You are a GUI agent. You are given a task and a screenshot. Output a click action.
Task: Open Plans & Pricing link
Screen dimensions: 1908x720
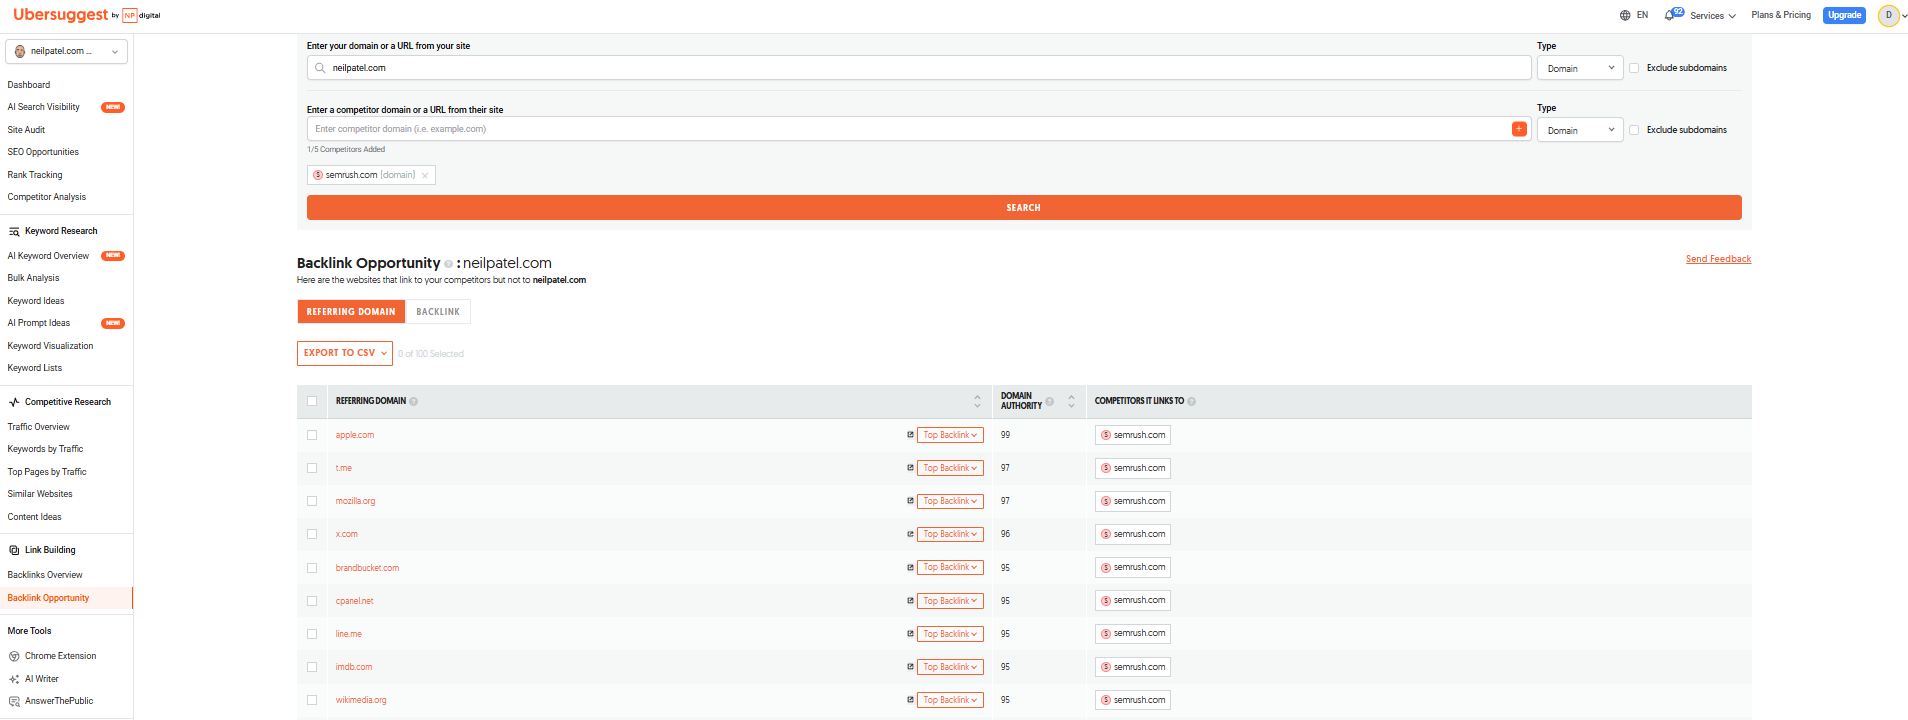click(1781, 15)
